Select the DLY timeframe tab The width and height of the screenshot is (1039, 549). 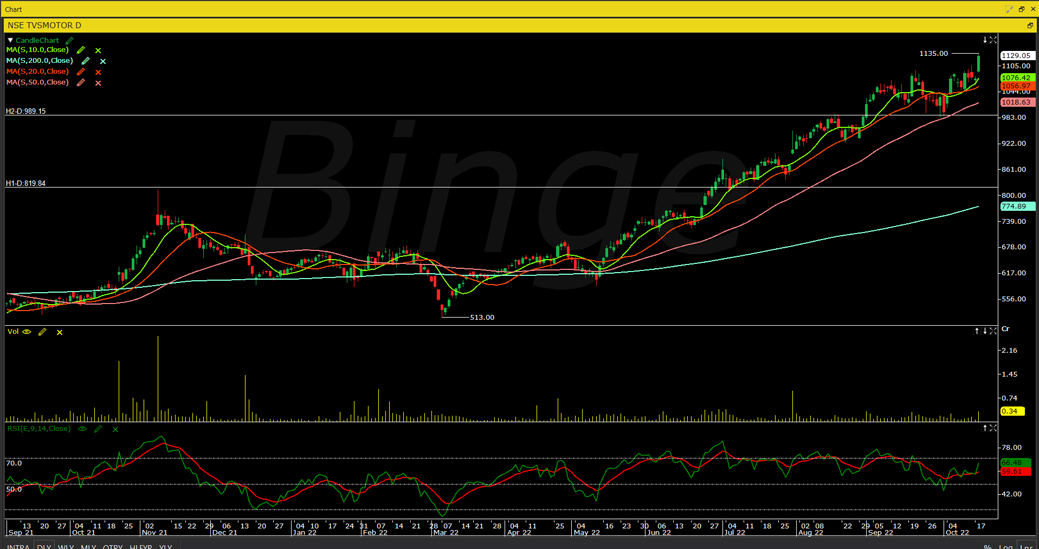coord(44,546)
